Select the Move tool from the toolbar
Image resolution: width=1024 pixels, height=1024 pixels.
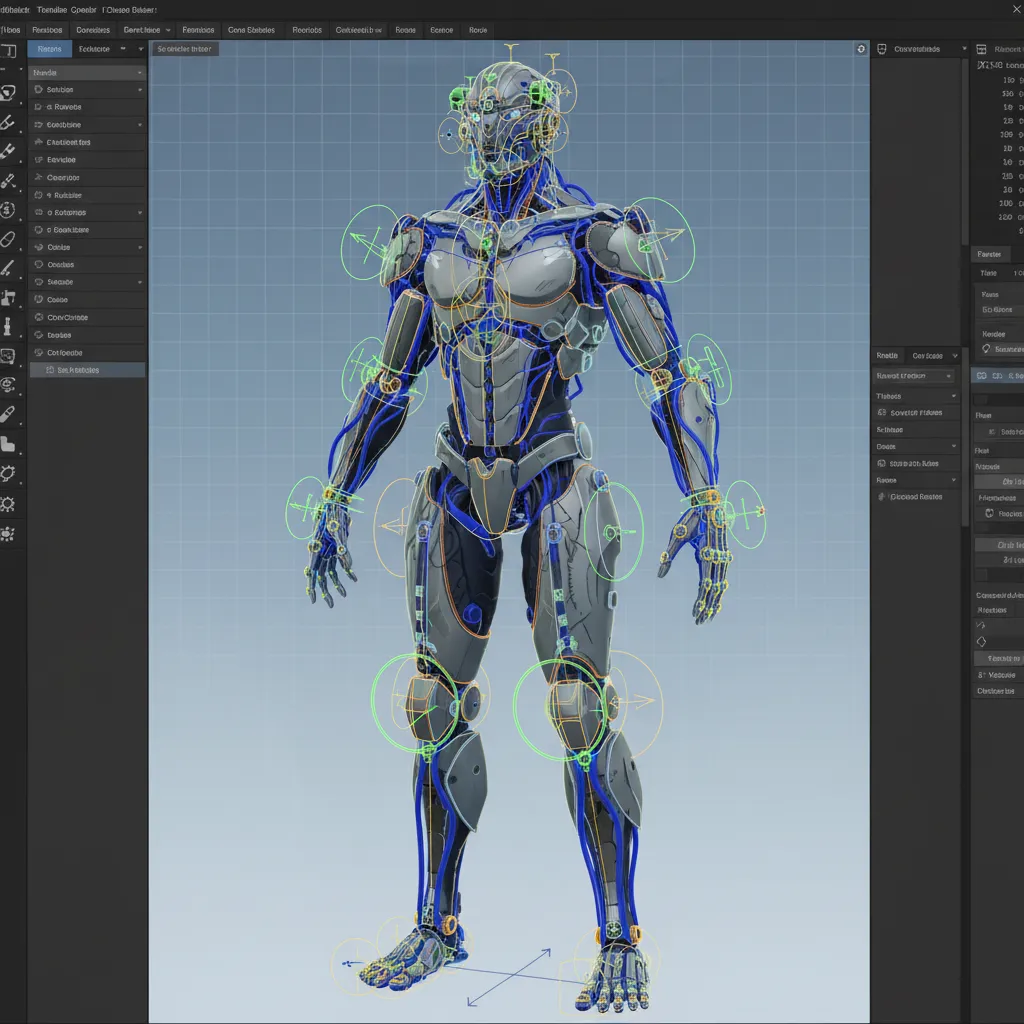click(12, 122)
